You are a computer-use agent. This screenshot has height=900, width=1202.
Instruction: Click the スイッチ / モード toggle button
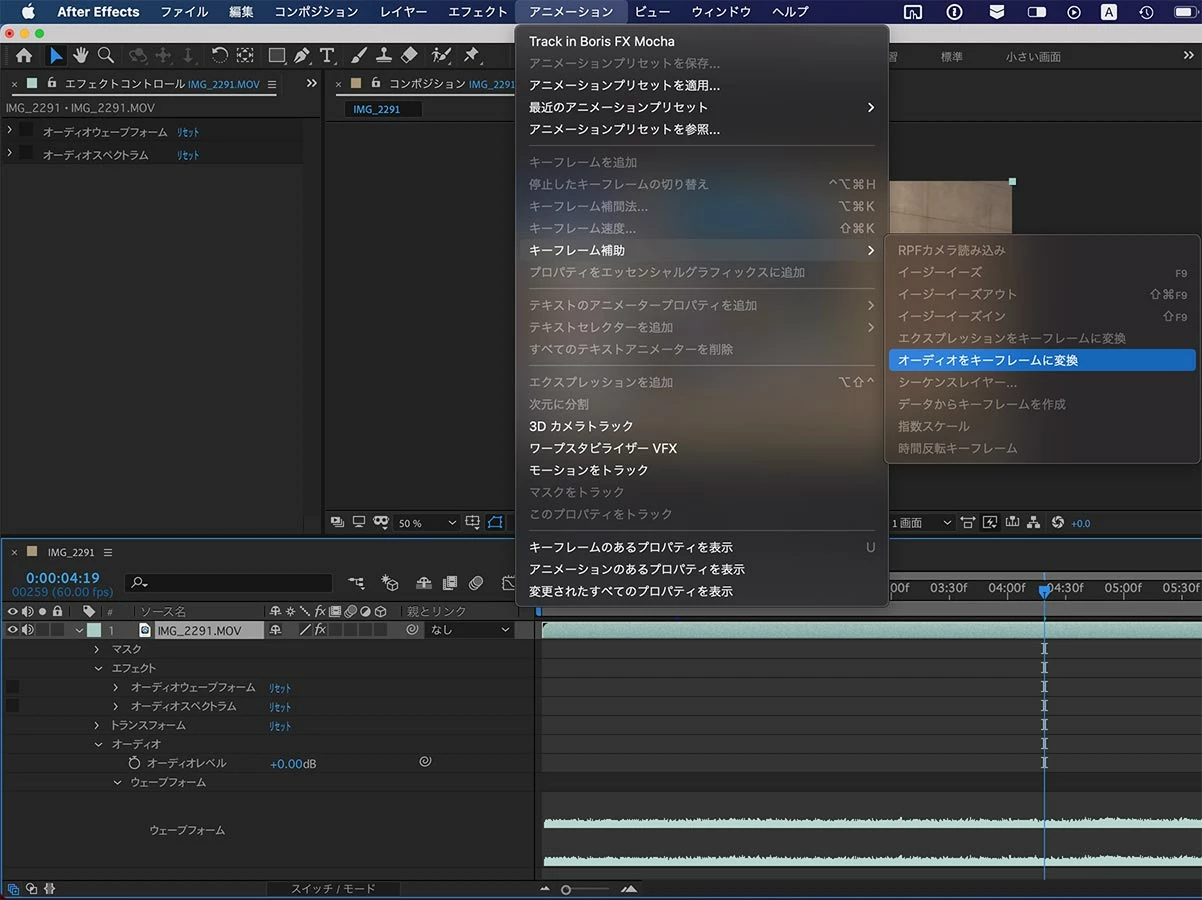point(333,888)
